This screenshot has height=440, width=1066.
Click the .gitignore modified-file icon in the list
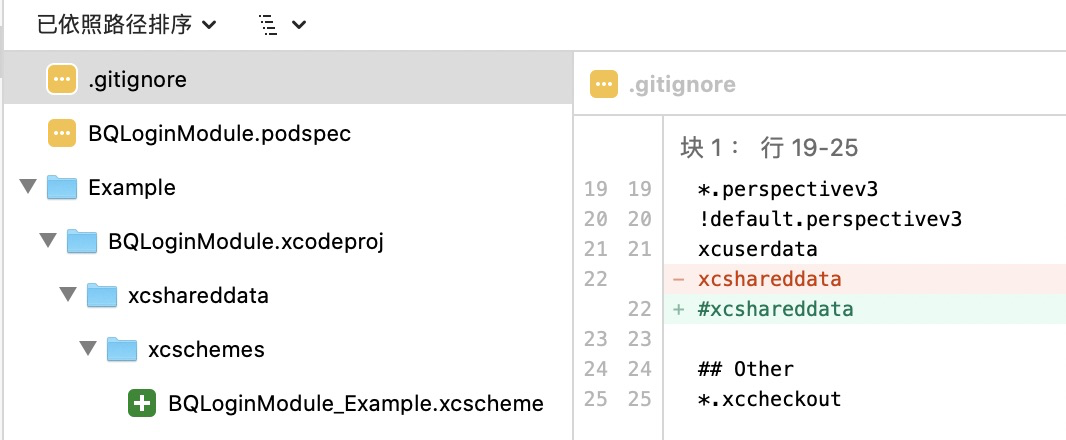click(x=61, y=80)
